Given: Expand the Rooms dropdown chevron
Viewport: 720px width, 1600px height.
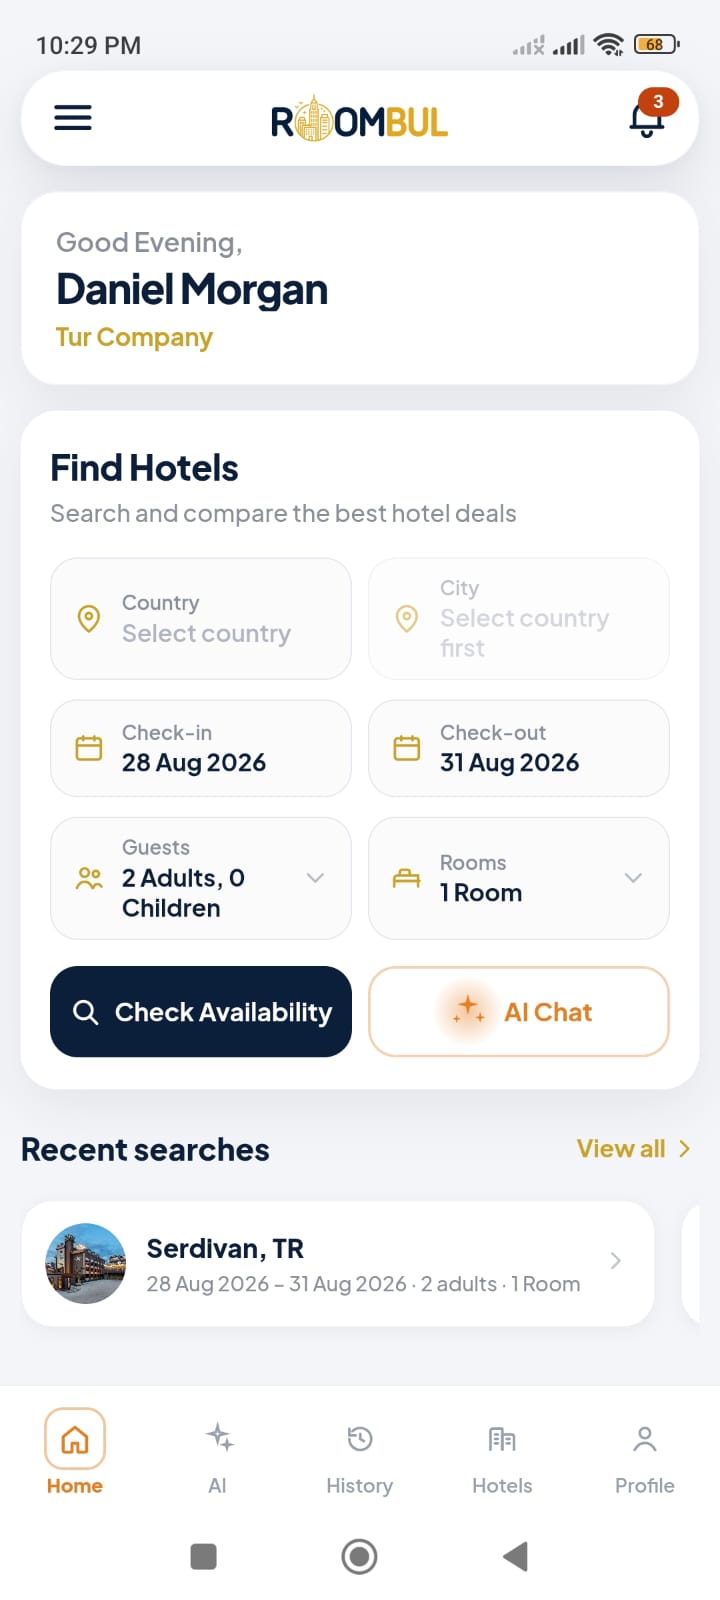Looking at the screenshot, I should click(x=633, y=878).
